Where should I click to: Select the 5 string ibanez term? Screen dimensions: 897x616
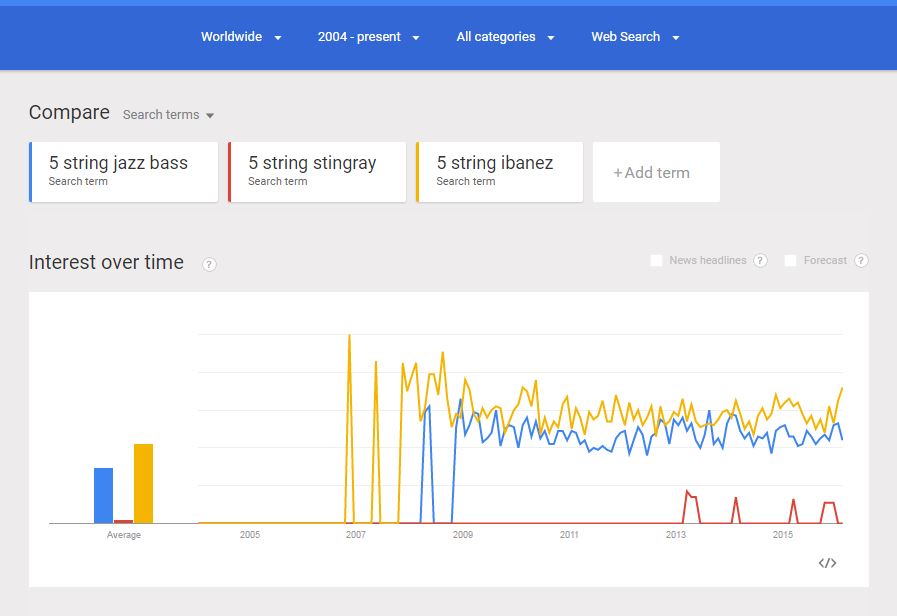[x=500, y=171]
